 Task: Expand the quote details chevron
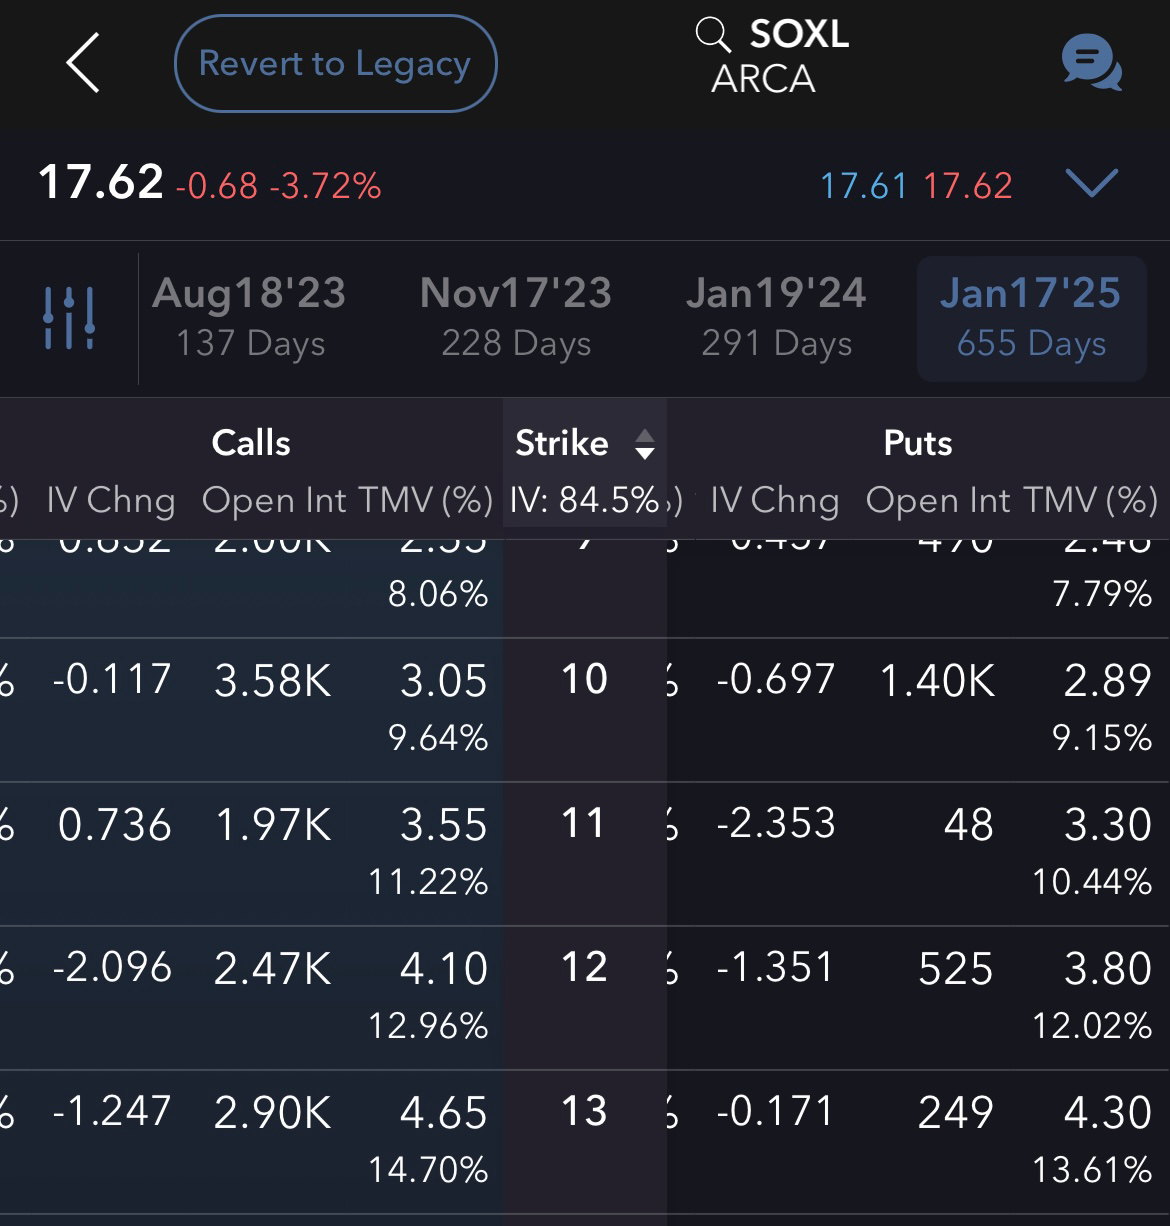point(1091,183)
